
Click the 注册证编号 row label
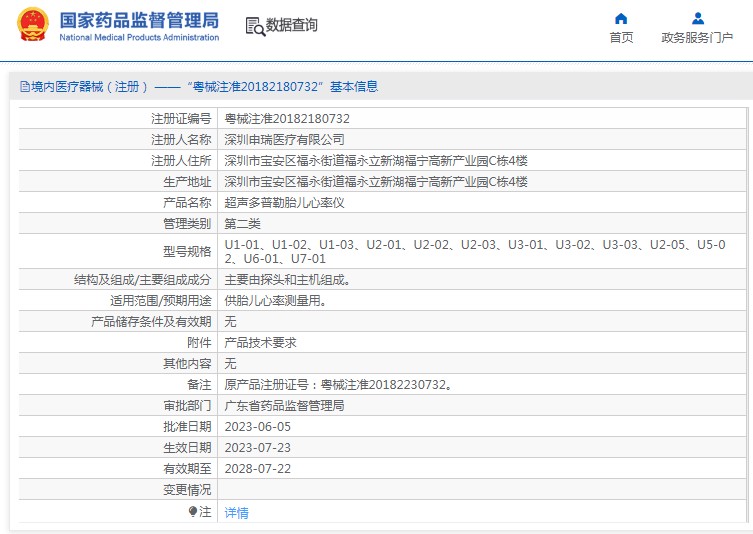pos(181,119)
